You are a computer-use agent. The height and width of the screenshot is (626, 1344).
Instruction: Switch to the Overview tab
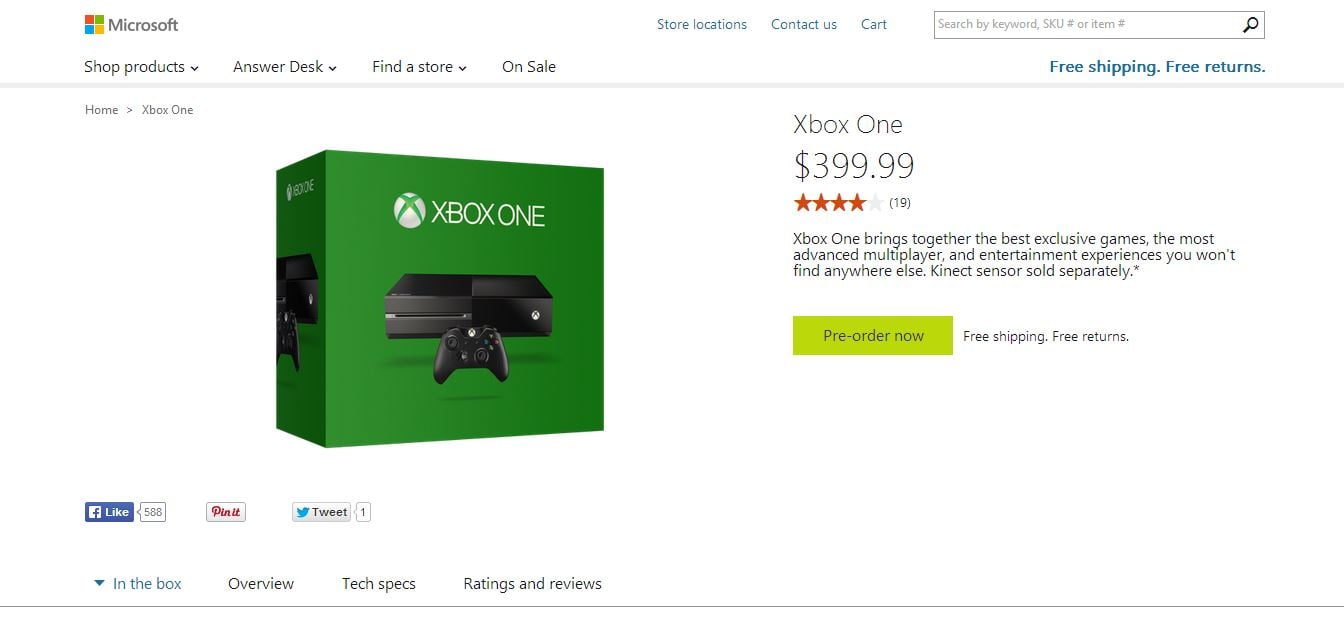pyautogui.click(x=261, y=584)
